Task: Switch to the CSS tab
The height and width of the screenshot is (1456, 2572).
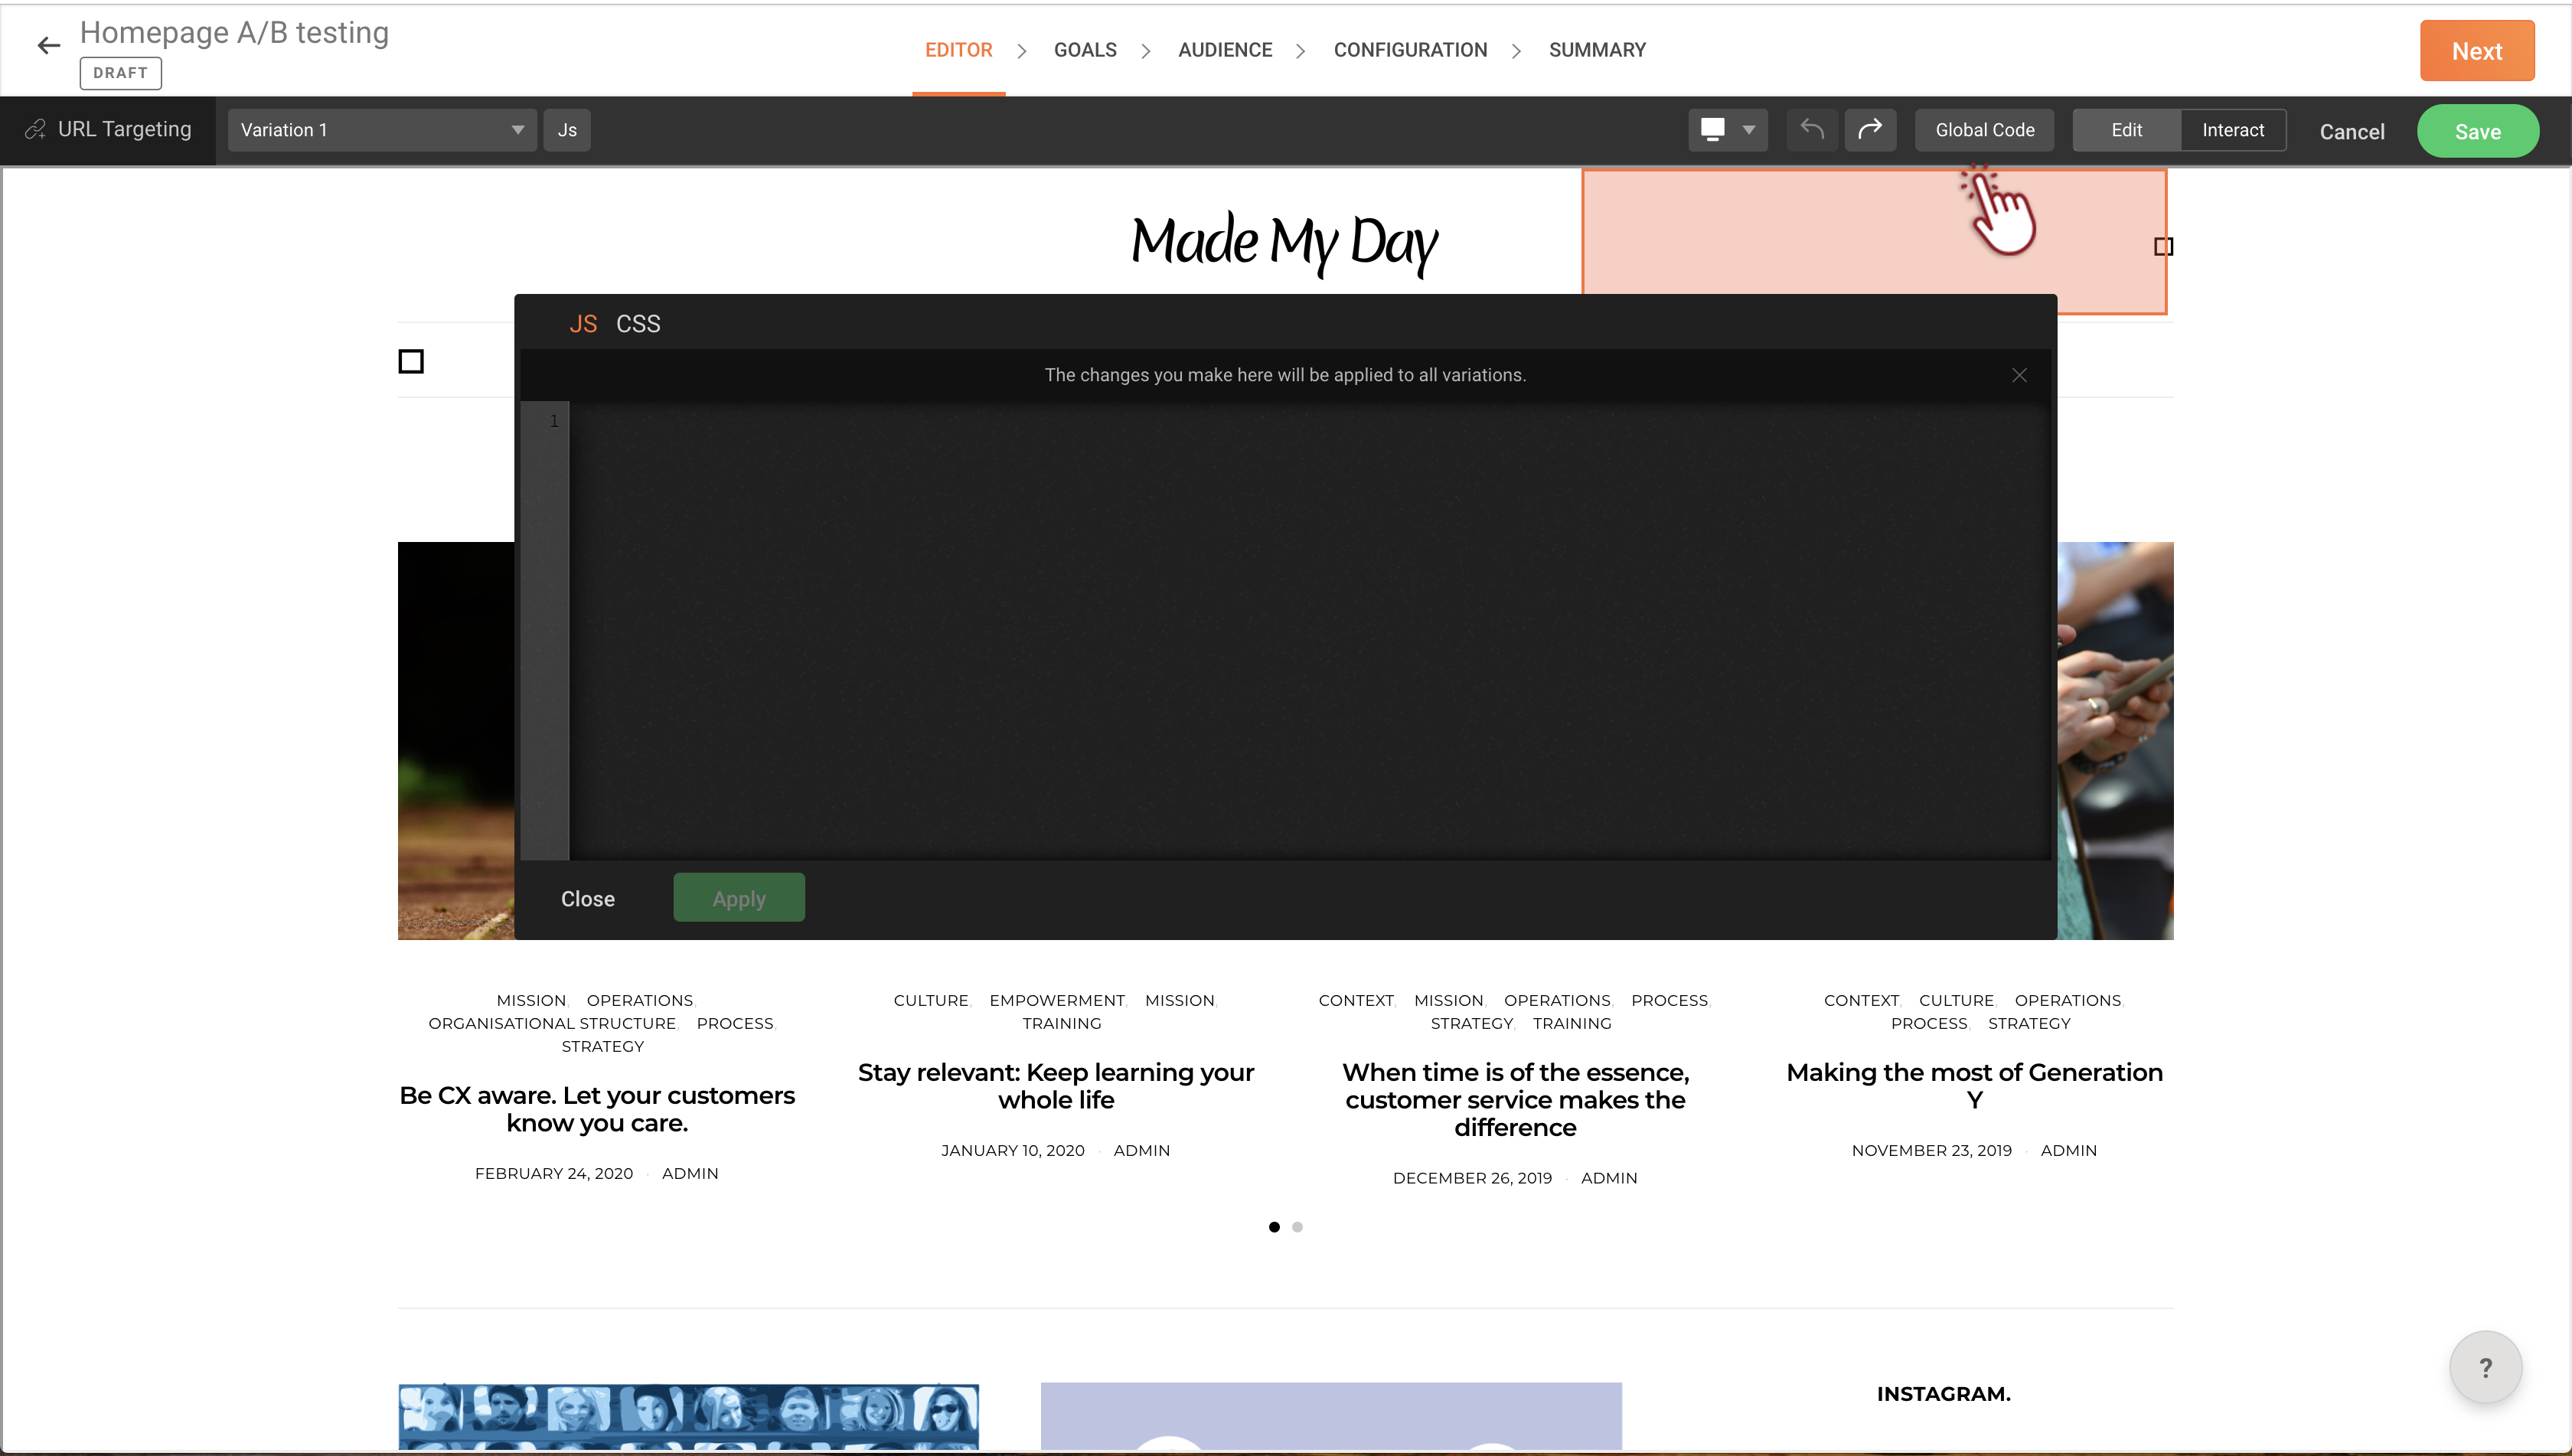Action: (638, 324)
